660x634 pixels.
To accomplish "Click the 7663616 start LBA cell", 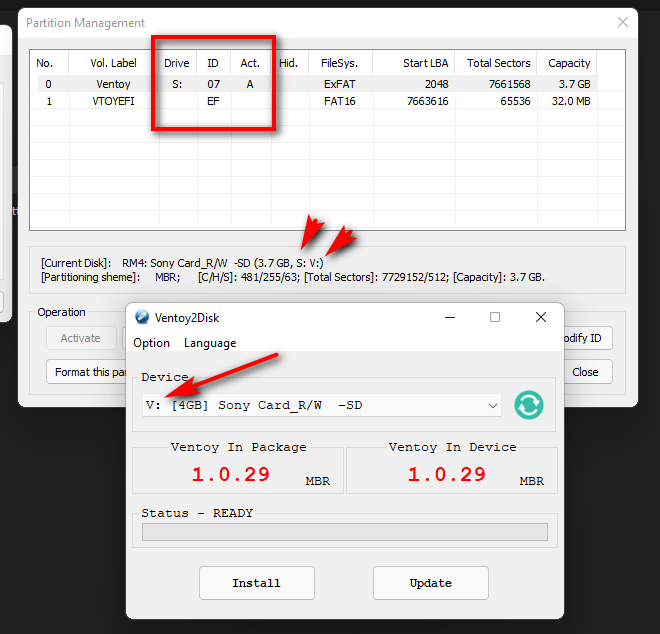I will click(x=428, y=101).
